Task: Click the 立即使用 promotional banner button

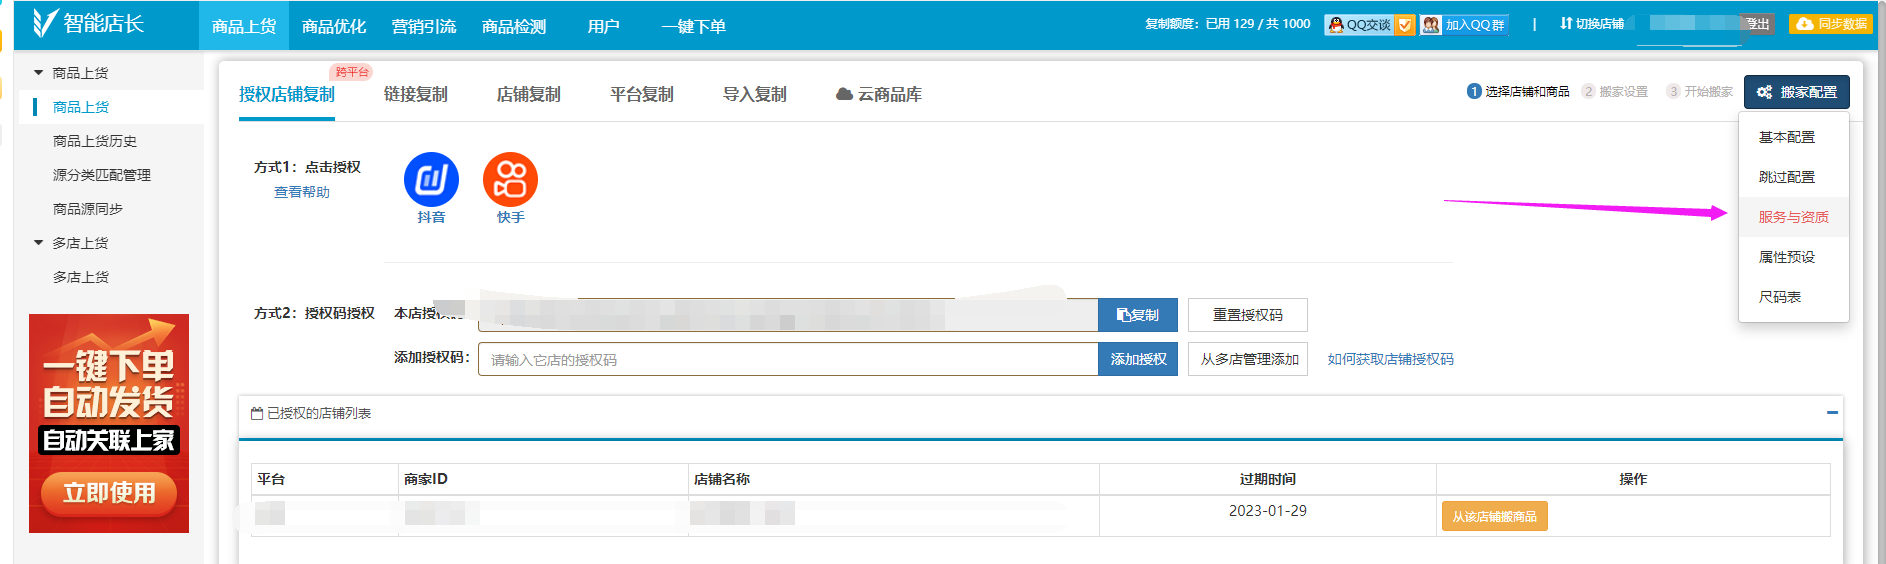Action: (x=109, y=493)
